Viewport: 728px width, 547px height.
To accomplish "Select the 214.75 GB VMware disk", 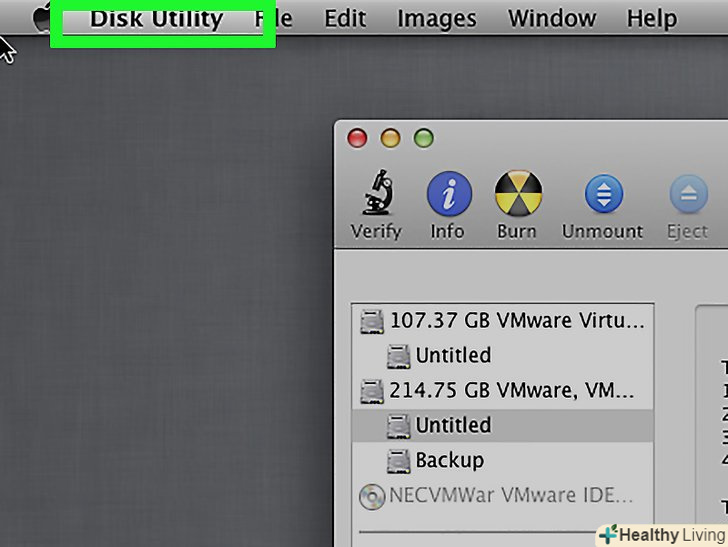I will point(503,391).
